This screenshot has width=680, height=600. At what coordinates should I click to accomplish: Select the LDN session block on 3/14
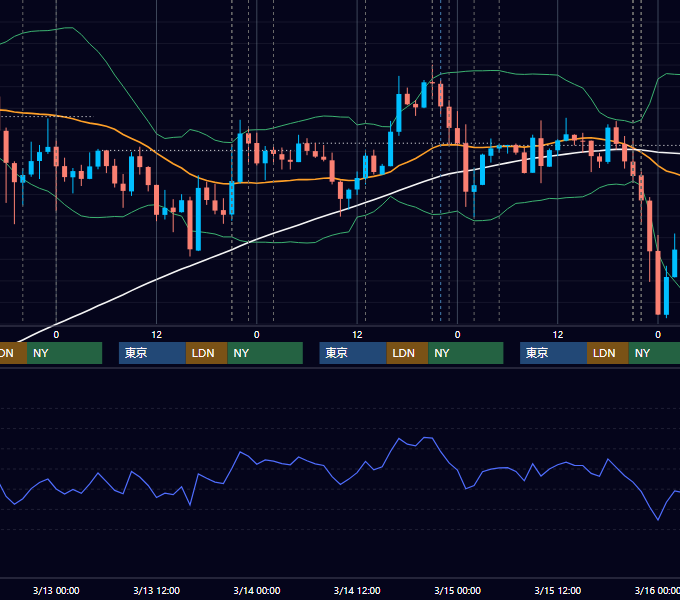coord(407,353)
